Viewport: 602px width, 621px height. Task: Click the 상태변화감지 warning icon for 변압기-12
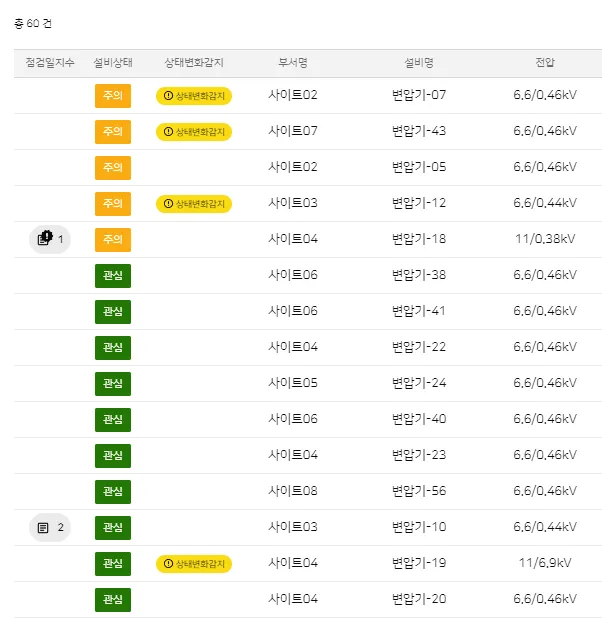tap(168, 204)
